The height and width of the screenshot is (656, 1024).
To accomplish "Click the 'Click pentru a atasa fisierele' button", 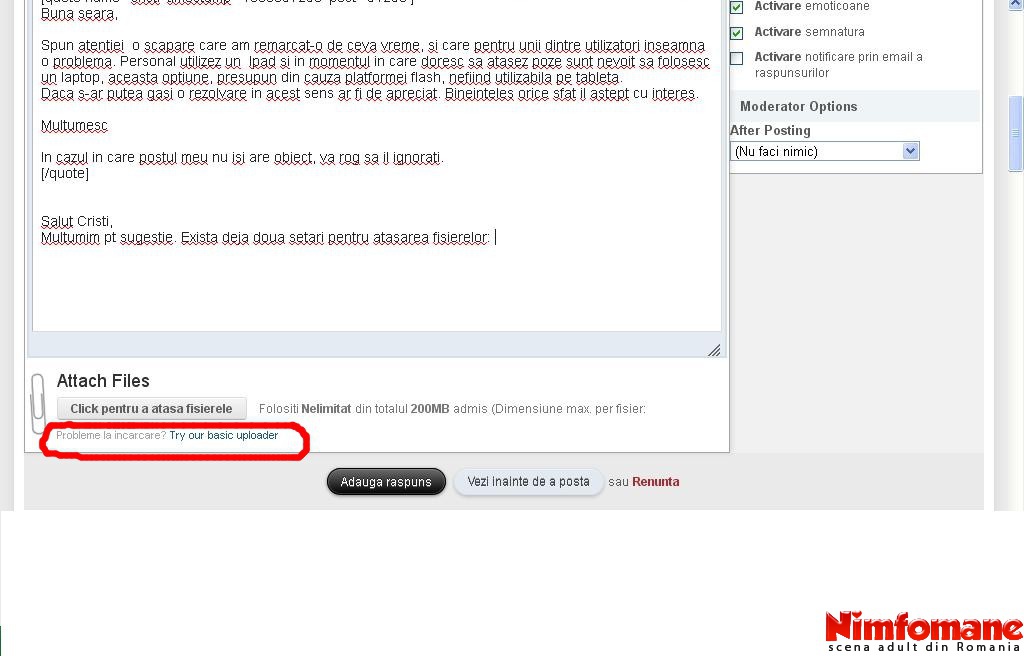I will tap(151, 408).
